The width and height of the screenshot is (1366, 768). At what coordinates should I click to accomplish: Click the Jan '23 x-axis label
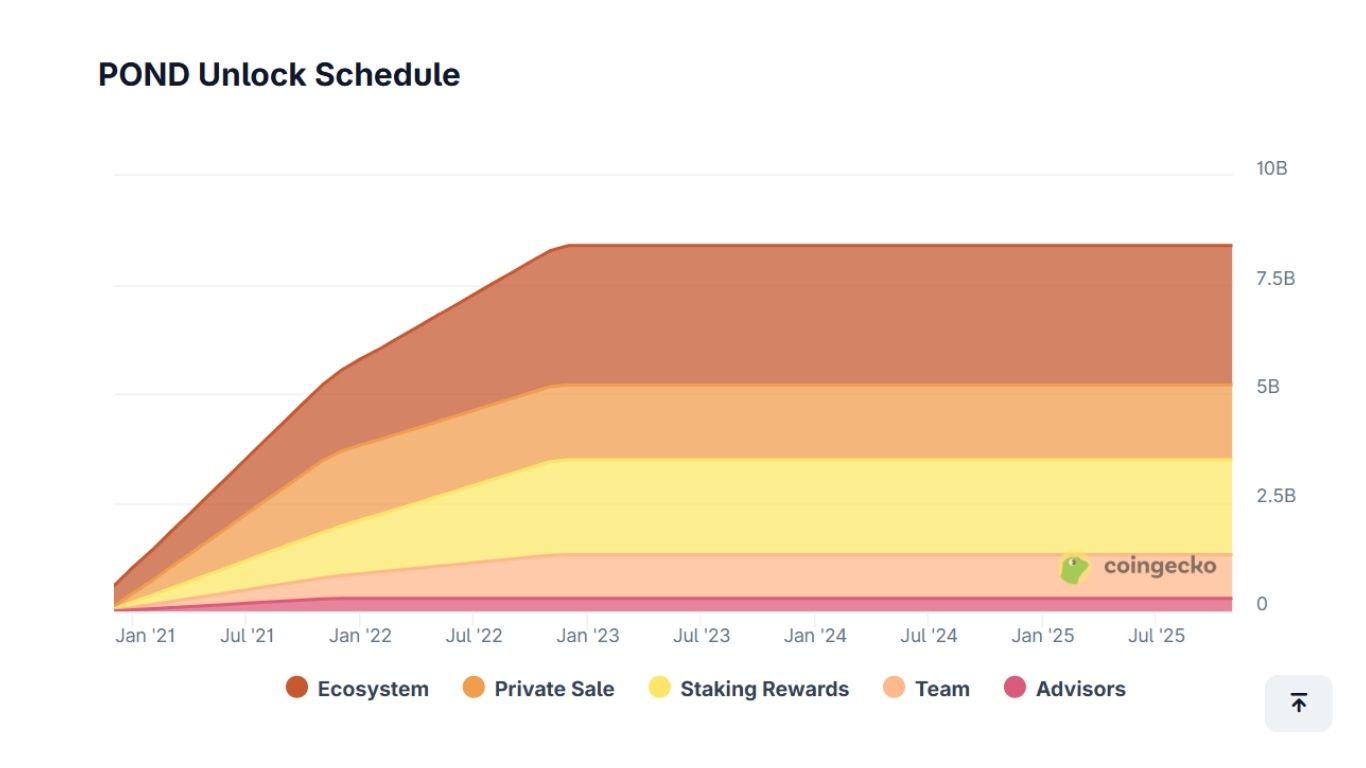click(587, 636)
